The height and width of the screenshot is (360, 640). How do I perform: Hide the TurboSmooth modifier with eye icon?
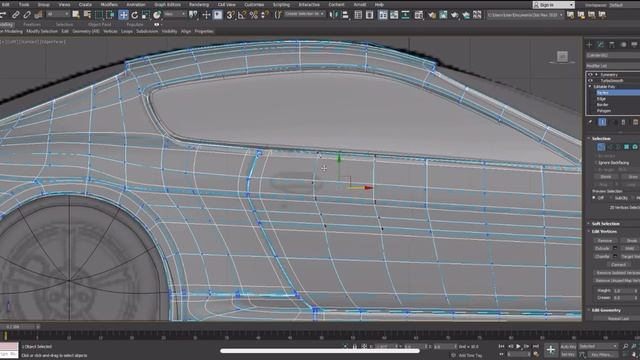pos(590,80)
